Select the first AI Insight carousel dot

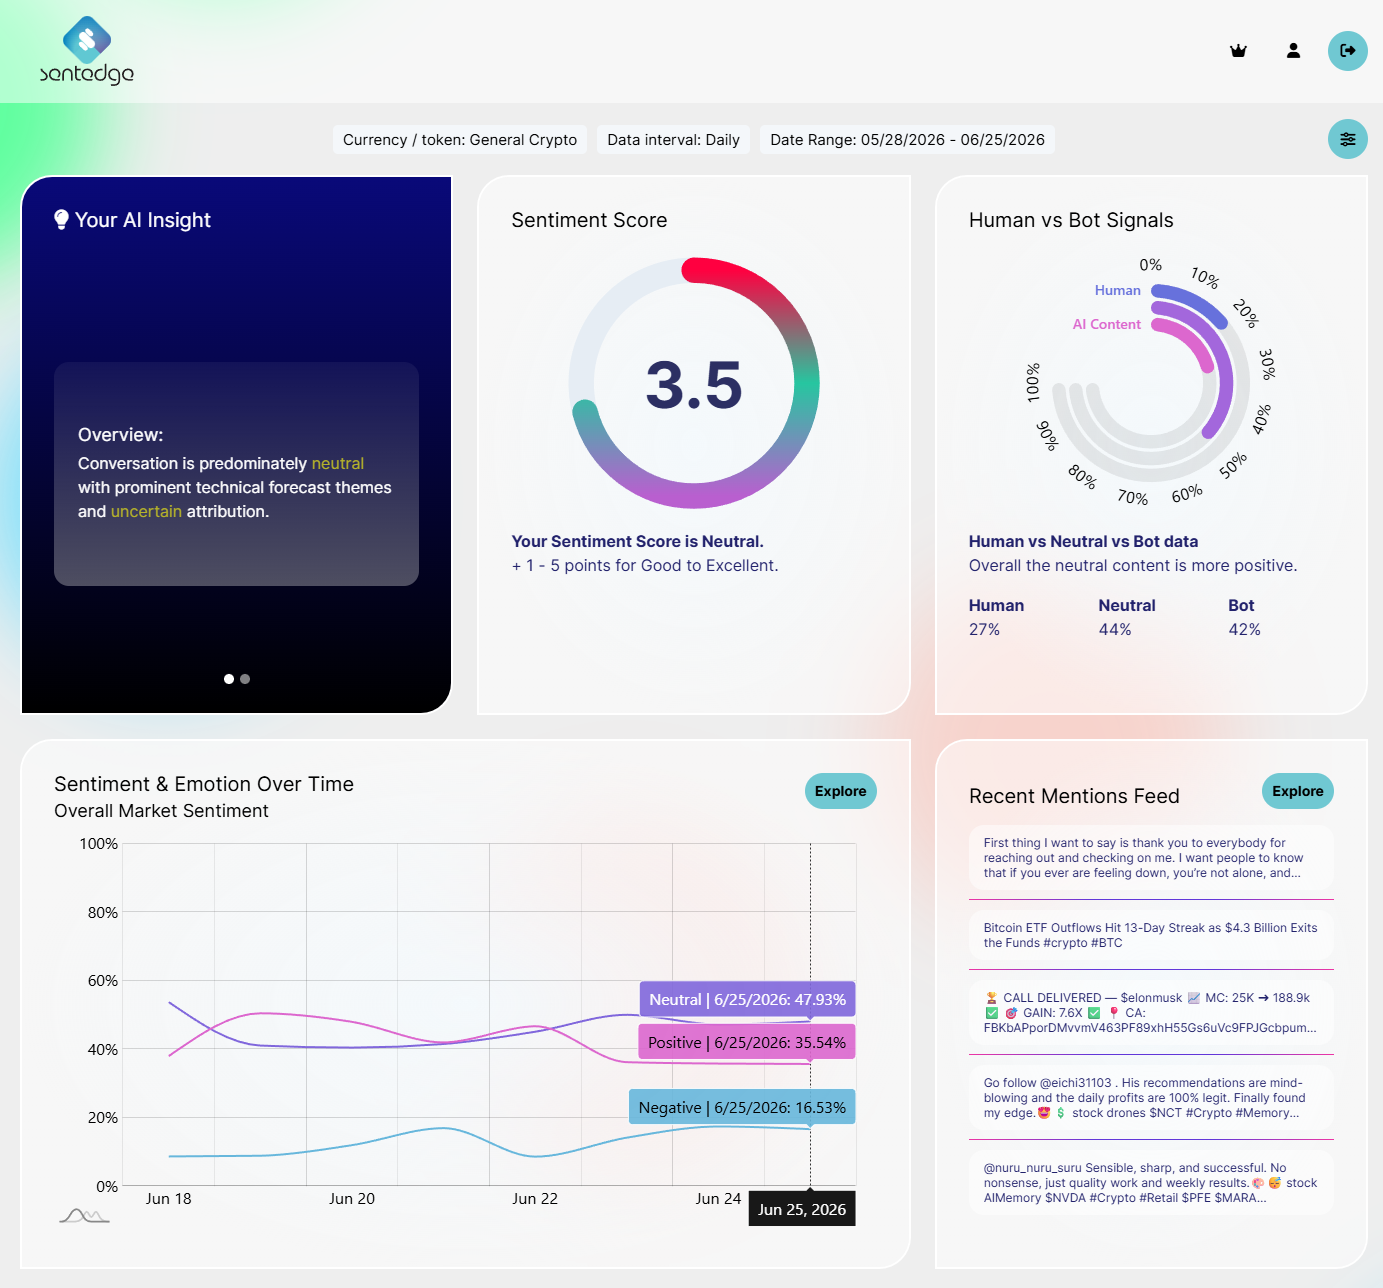[x=229, y=679]
